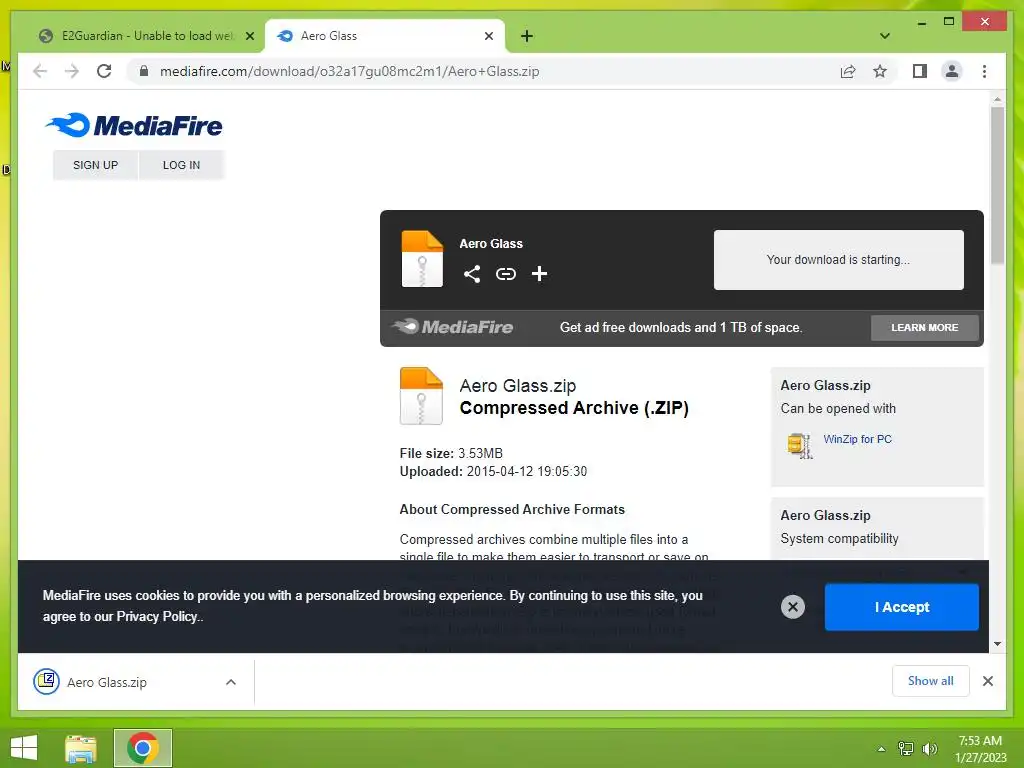This screenshot has width=1024, height=768.
Task: Expand the Aero Glass.zip download options chevron
Action: click(x=231, y=682)
